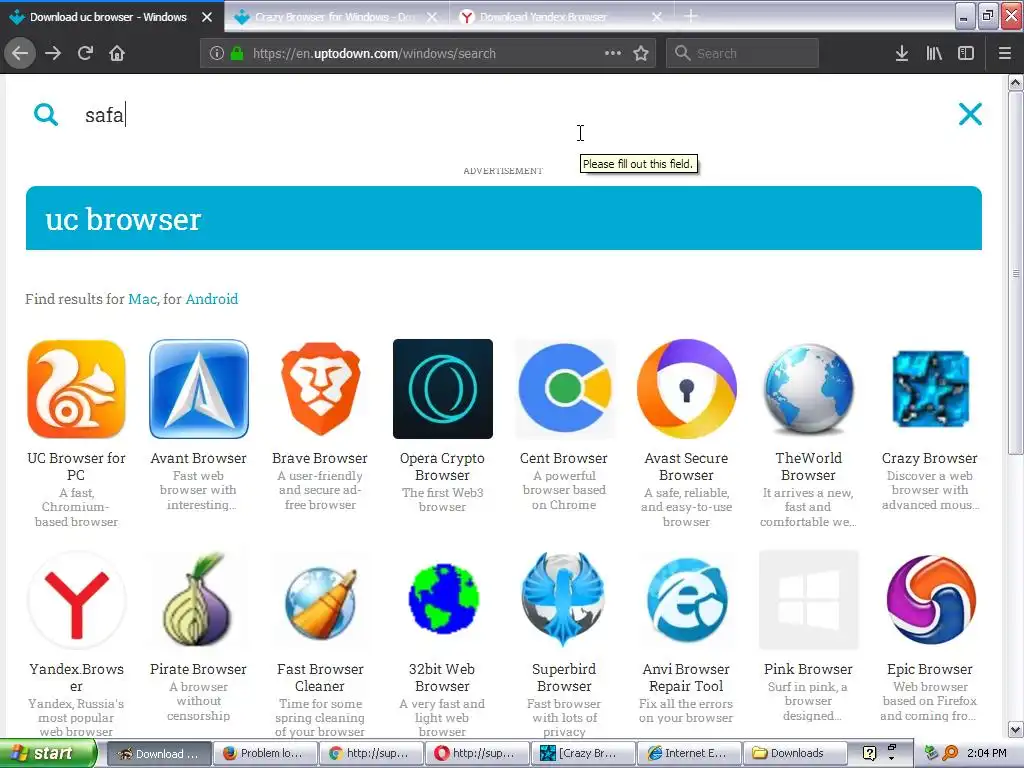Click the Uptodown search magnifier icon
Image resolution: width=1024 pixels, height=768 pixels.
click(46, 114)
